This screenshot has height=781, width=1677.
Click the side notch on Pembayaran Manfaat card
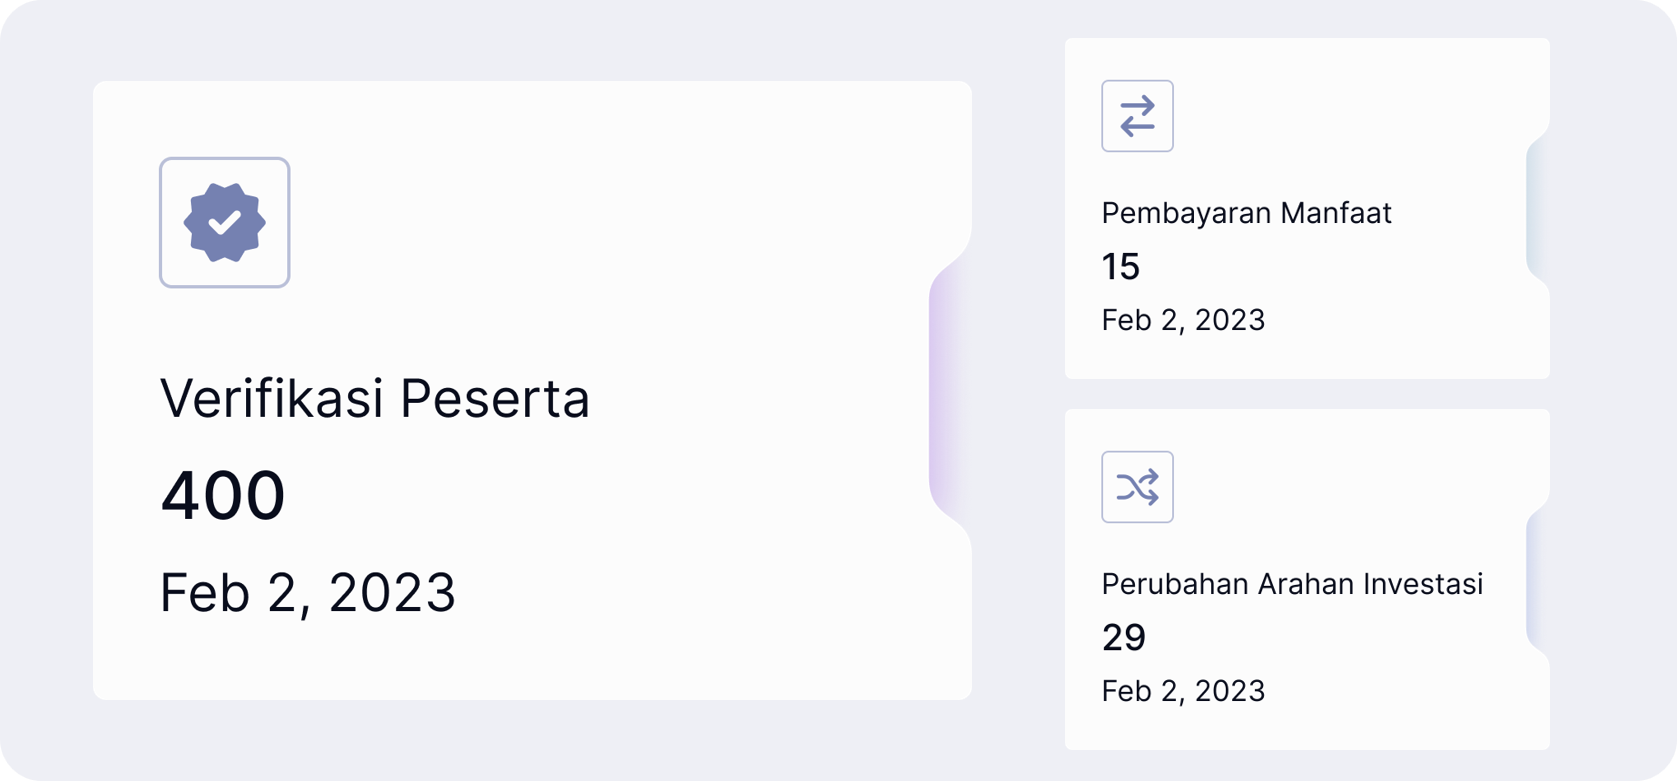pyautogui.click(x=1537, y=208)
